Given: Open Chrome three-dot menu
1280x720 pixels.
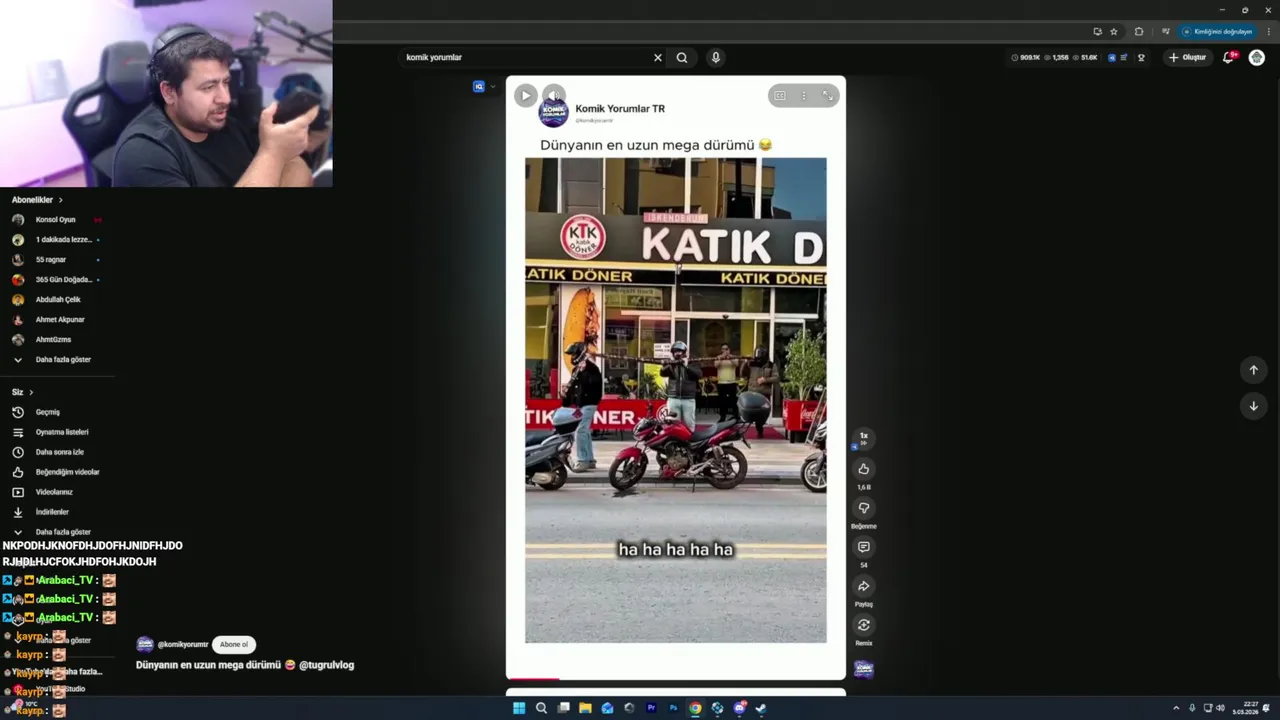Looking at the screenshot, I should click(1268, 31).
